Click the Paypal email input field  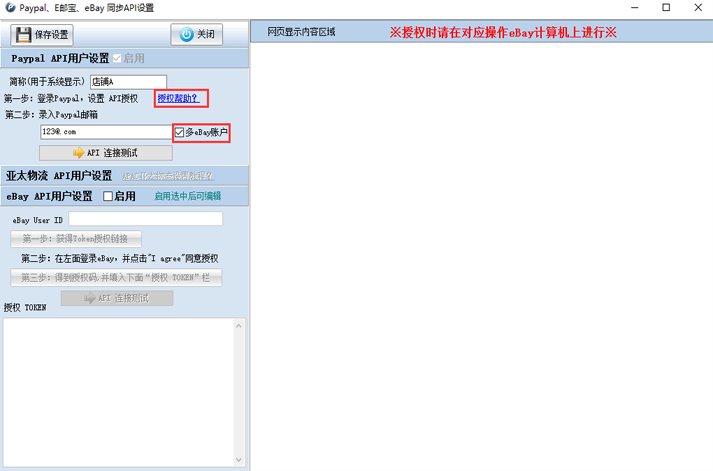[105, 132]
